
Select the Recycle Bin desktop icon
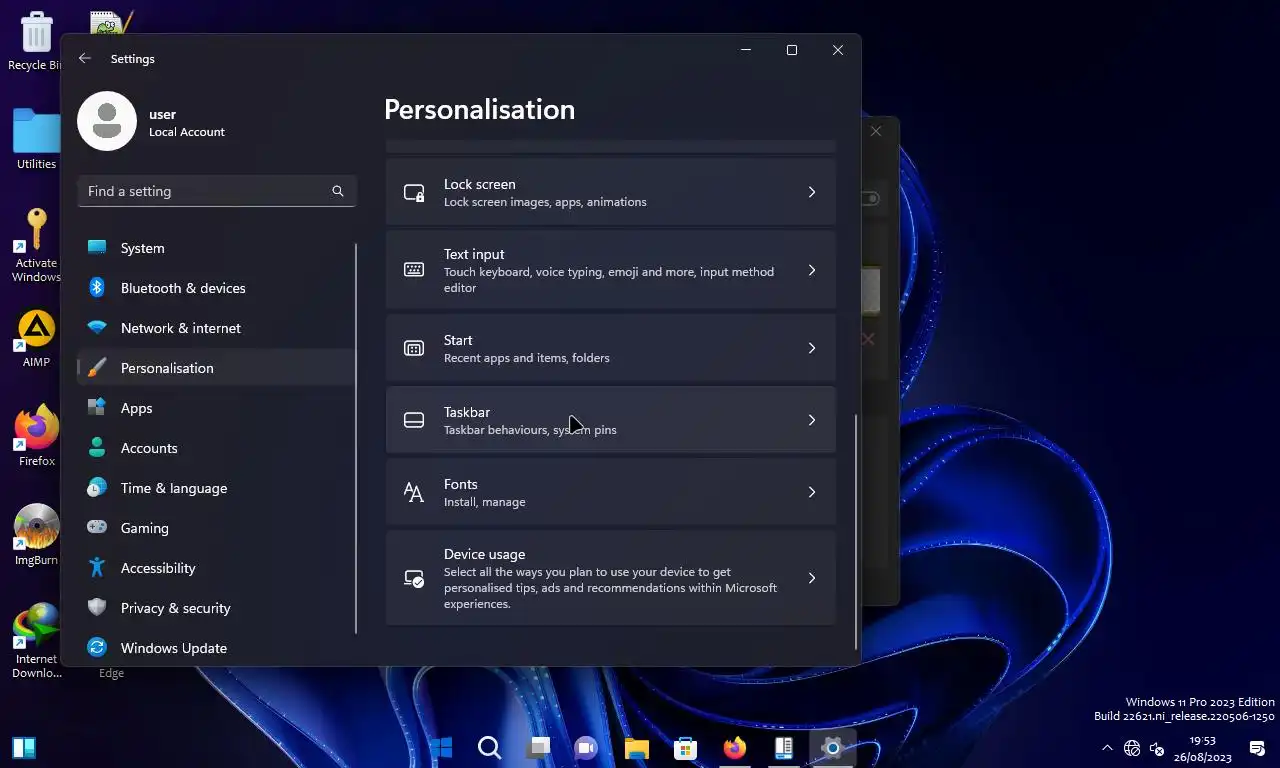36,42
